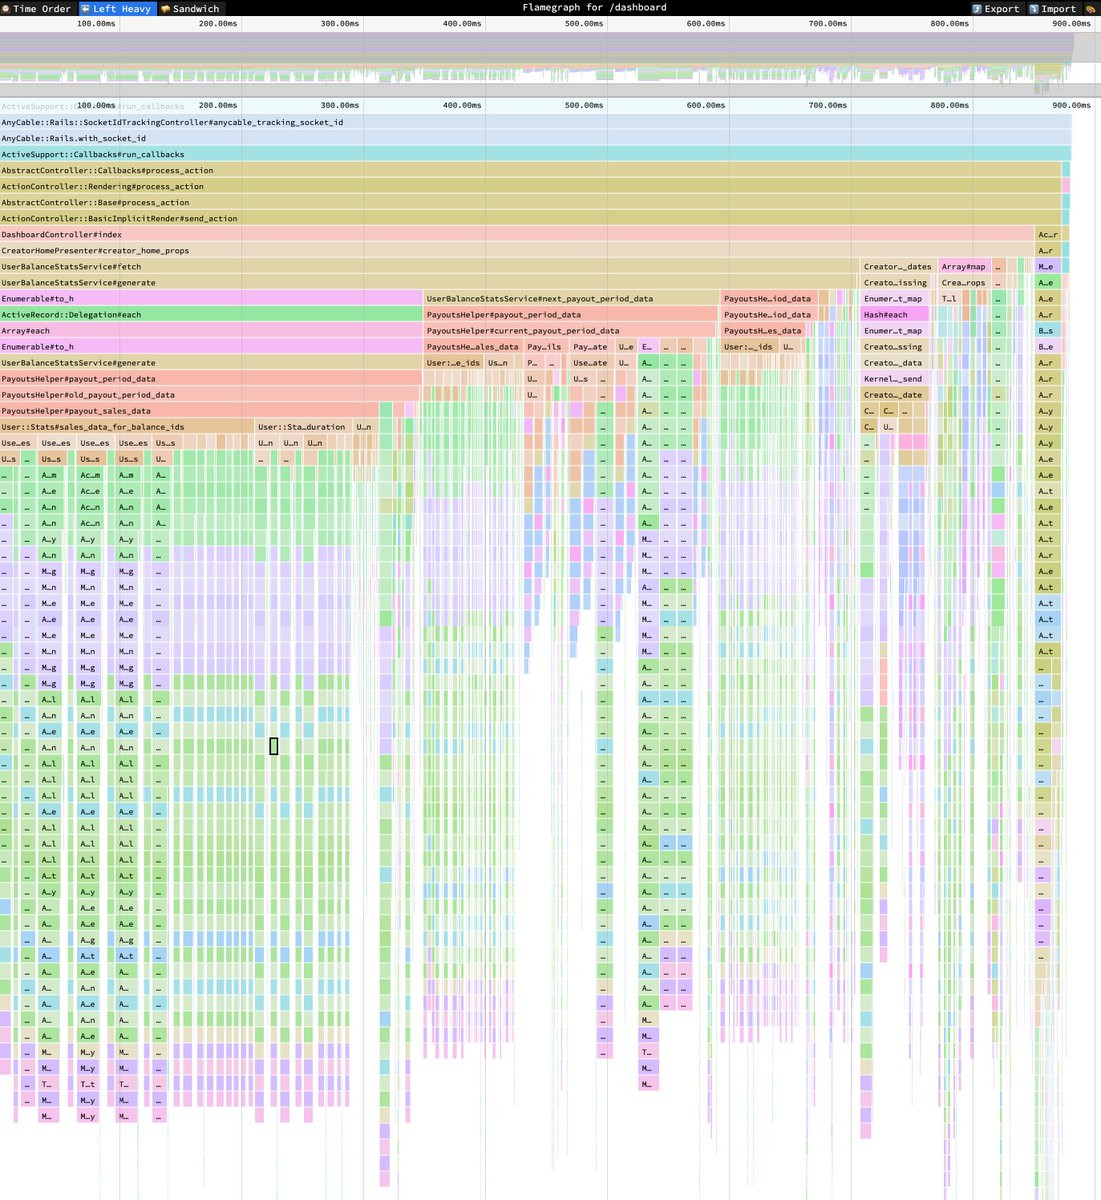1101x1200 pixels.
Task: Click the Use…ate frame
Action: (x=591, y=362)
